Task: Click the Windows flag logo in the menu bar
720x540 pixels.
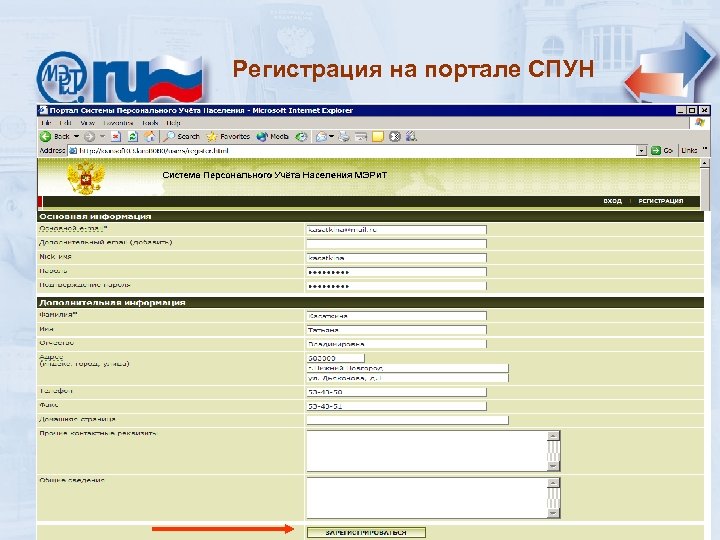Action: tap(699, 123)
